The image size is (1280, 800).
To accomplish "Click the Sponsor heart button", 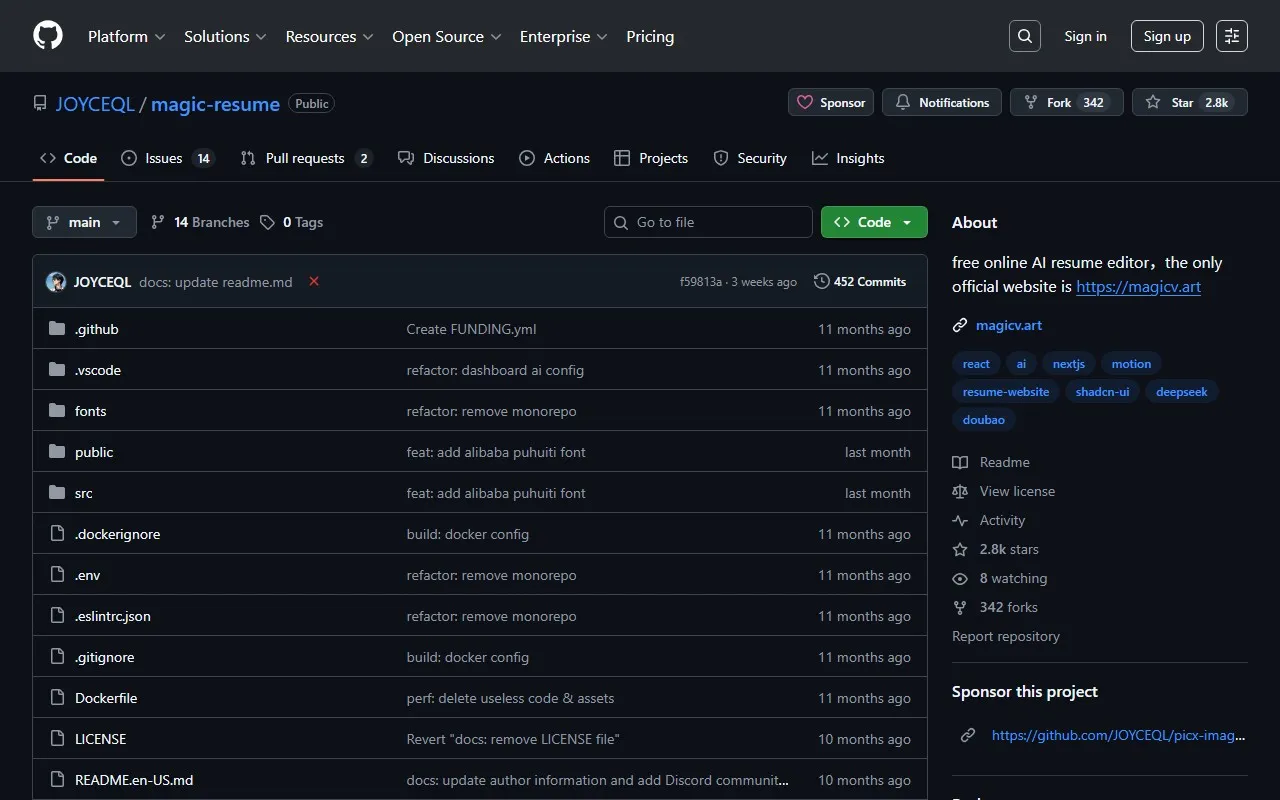I will click(x=831, y=102).
